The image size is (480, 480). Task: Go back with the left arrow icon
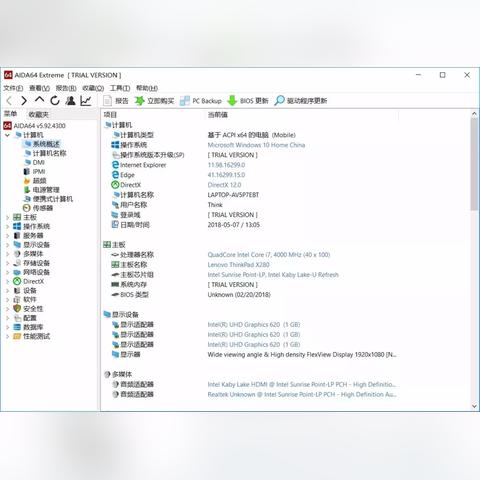click(9, 101)
